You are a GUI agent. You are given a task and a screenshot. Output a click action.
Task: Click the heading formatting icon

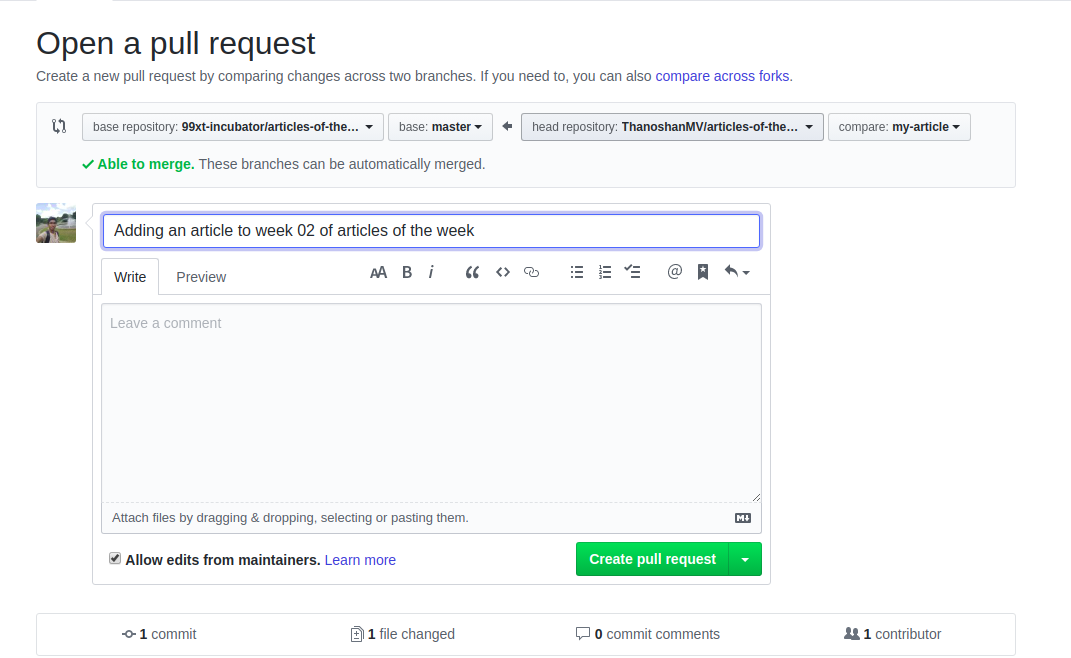(x=378, y=271)
